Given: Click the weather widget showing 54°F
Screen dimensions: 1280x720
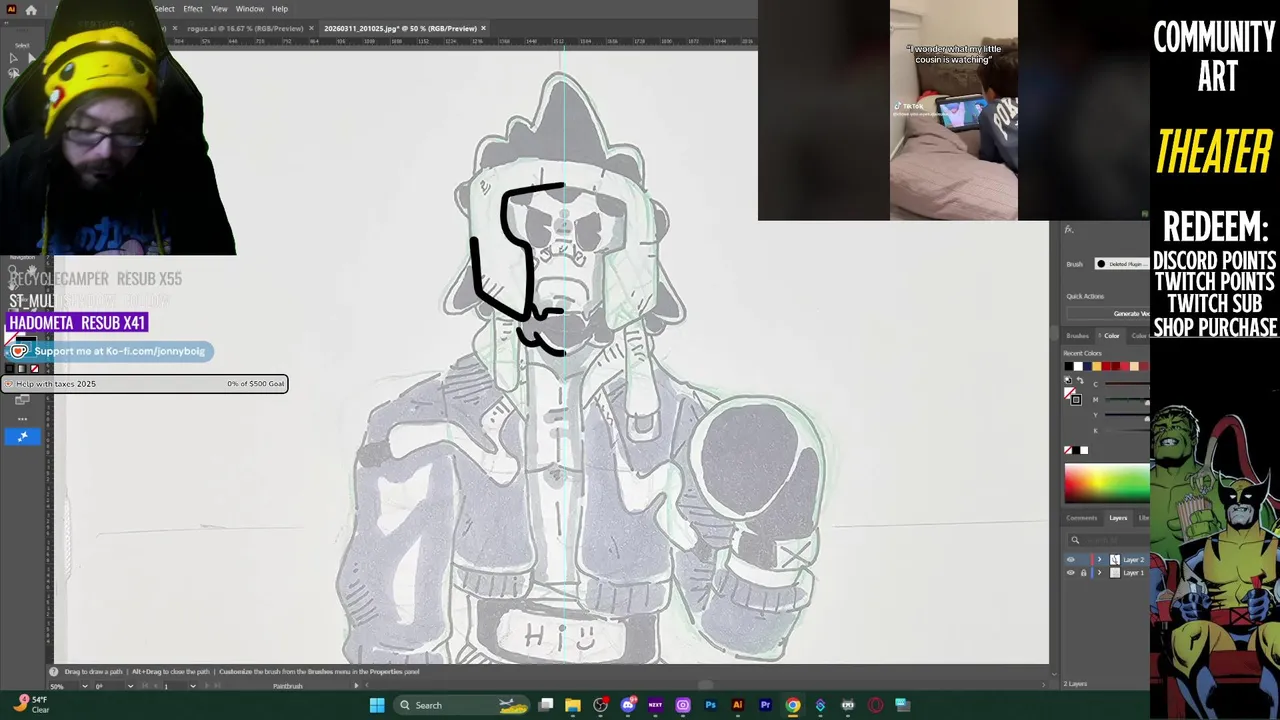Looking at the screenshot, I should pos(30,704).
